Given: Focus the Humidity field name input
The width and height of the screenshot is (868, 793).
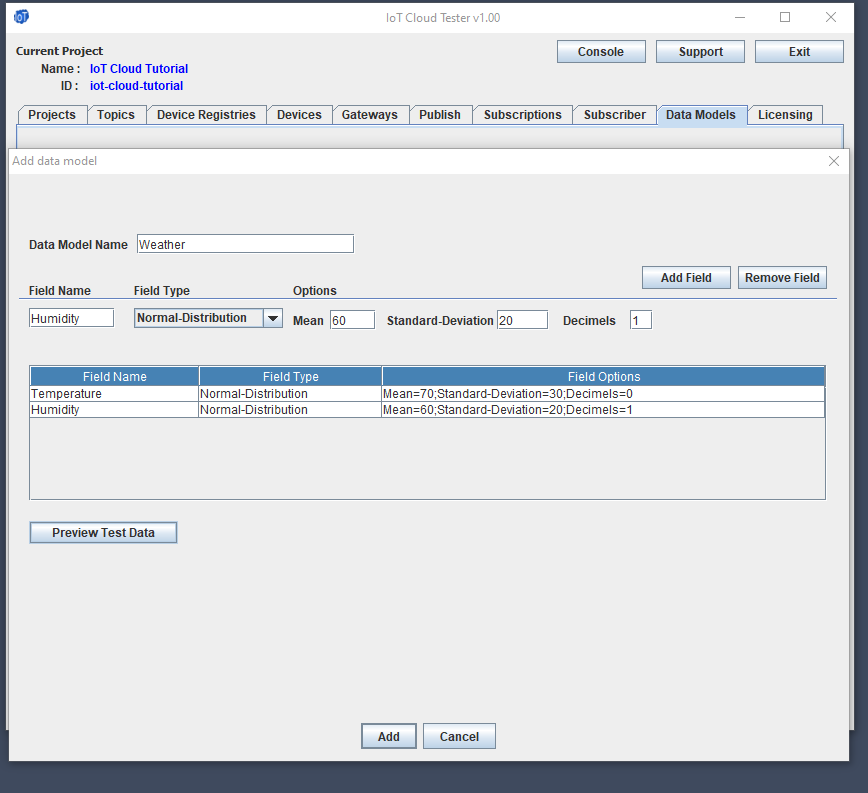Looking at the screenshot, I should [x=71, y=318].
